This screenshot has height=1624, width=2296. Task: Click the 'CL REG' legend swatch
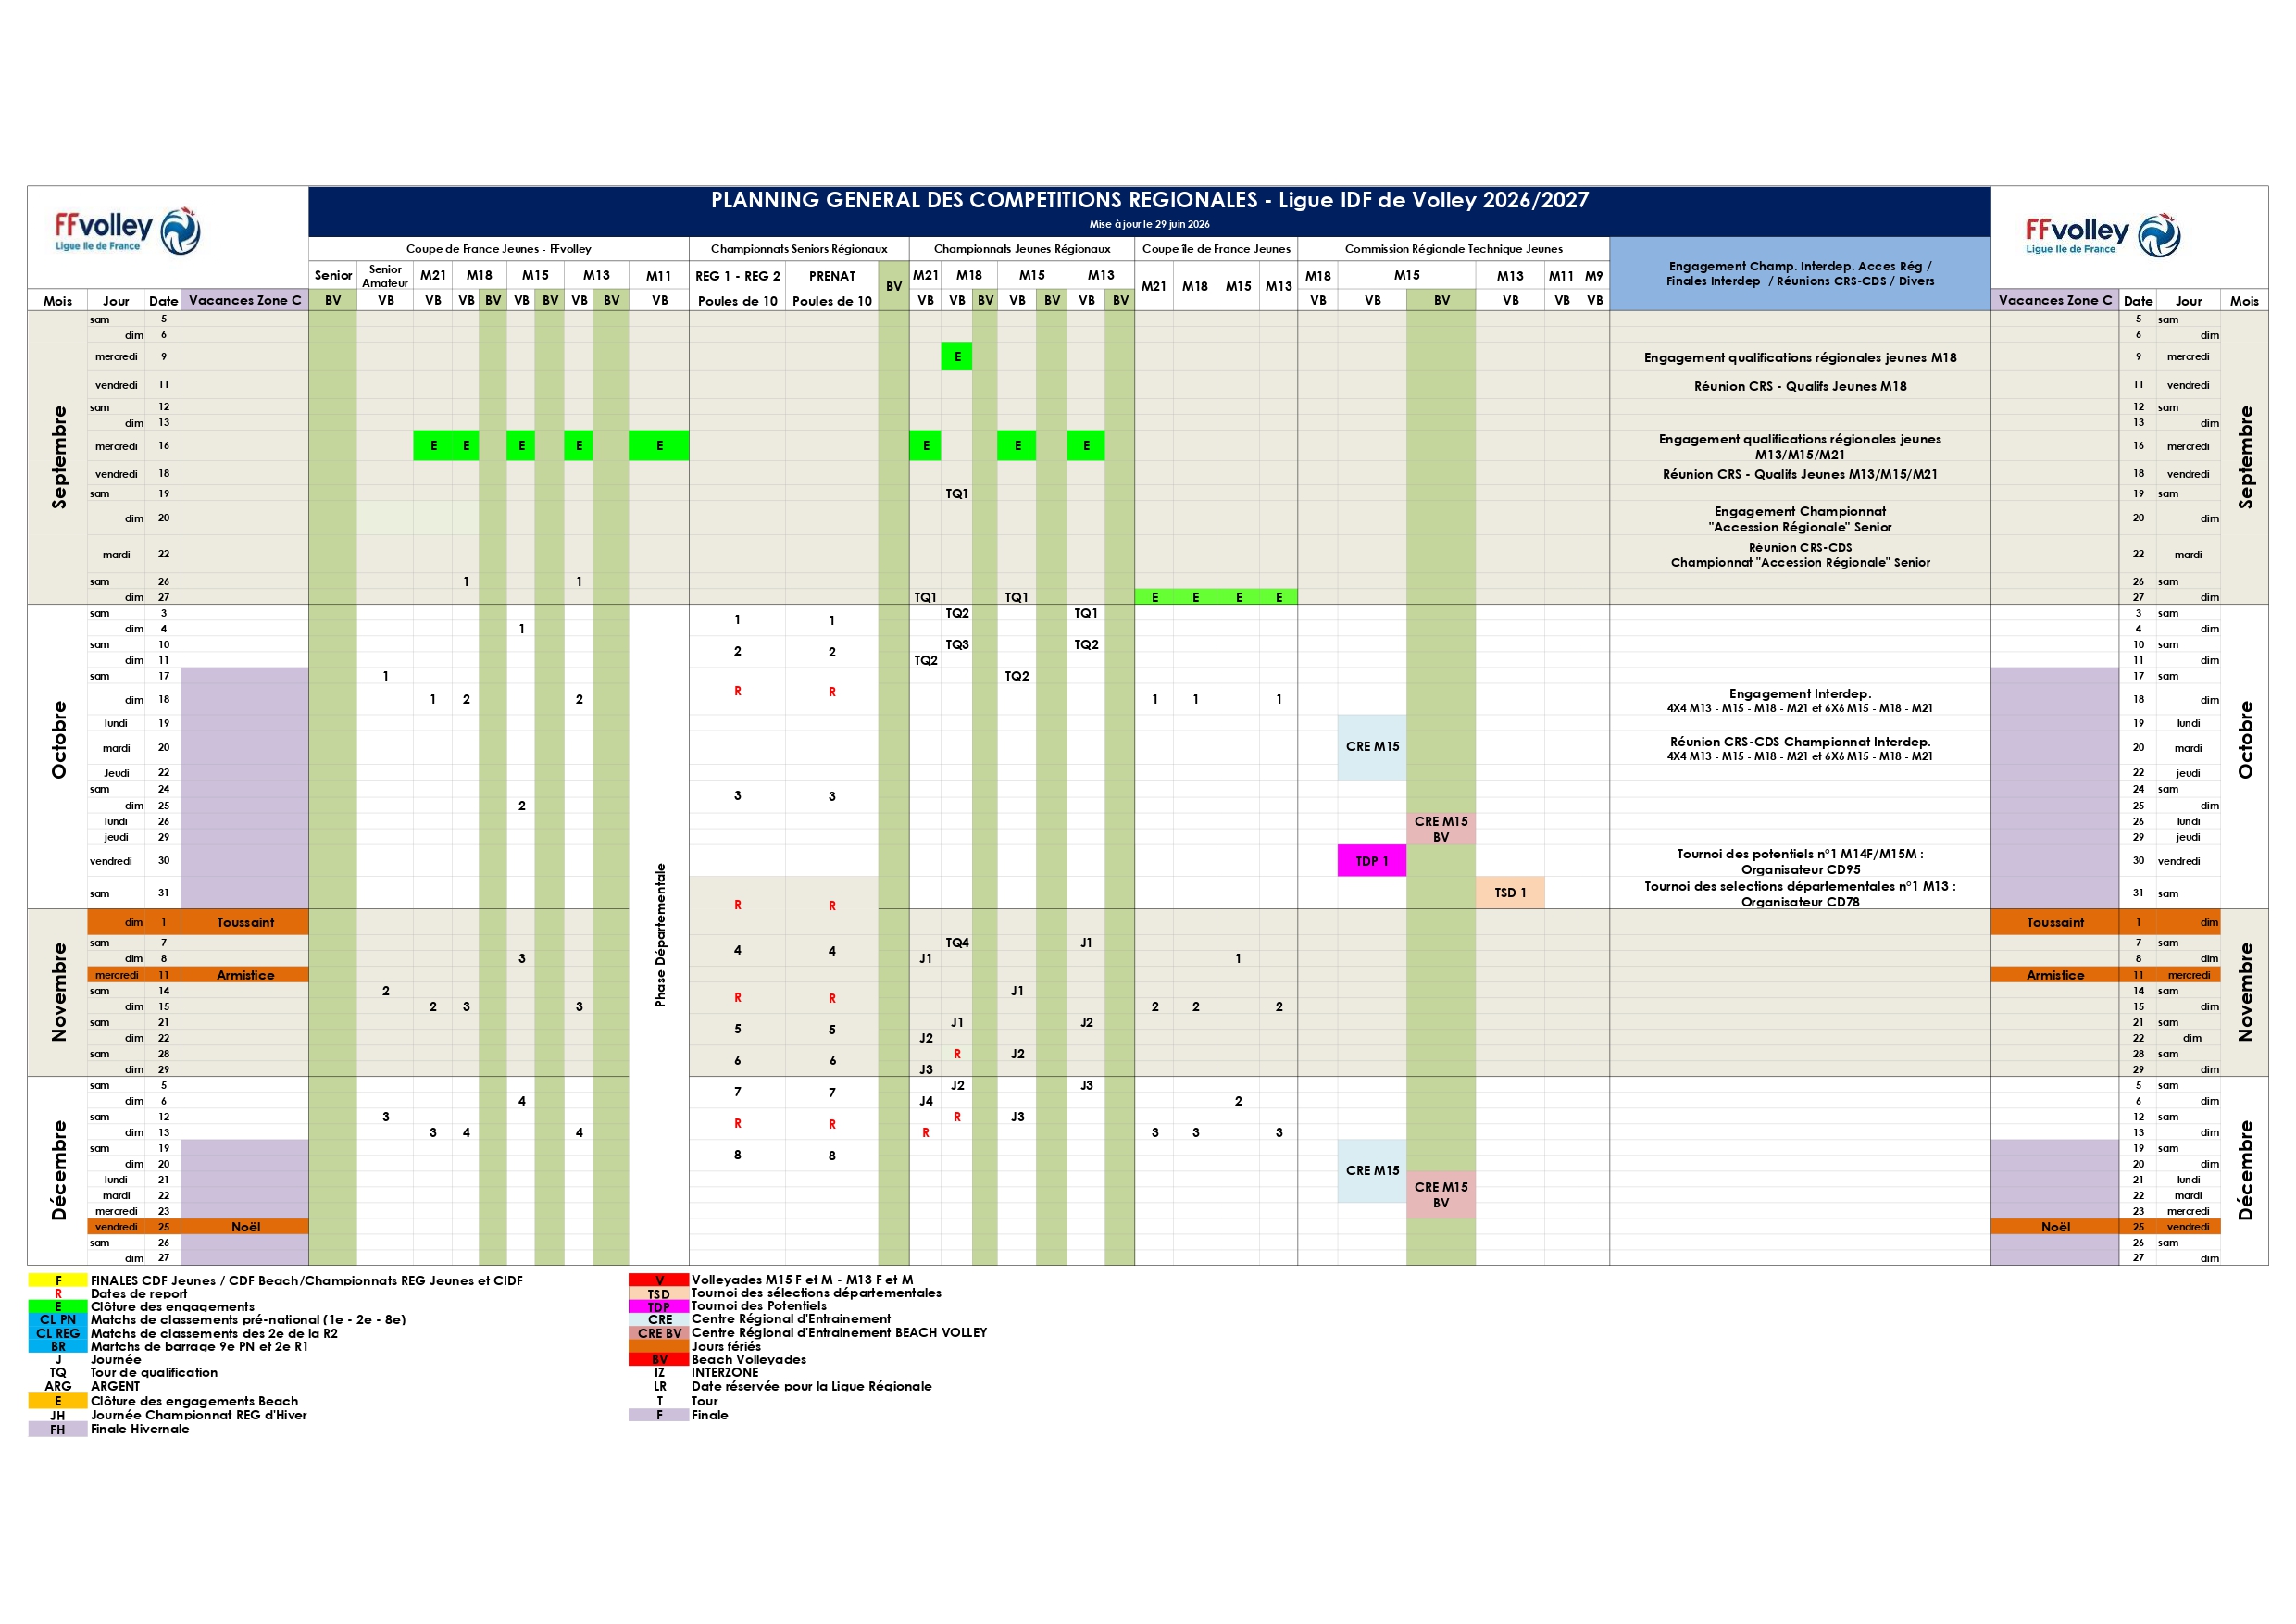[x=58, y=1333]
